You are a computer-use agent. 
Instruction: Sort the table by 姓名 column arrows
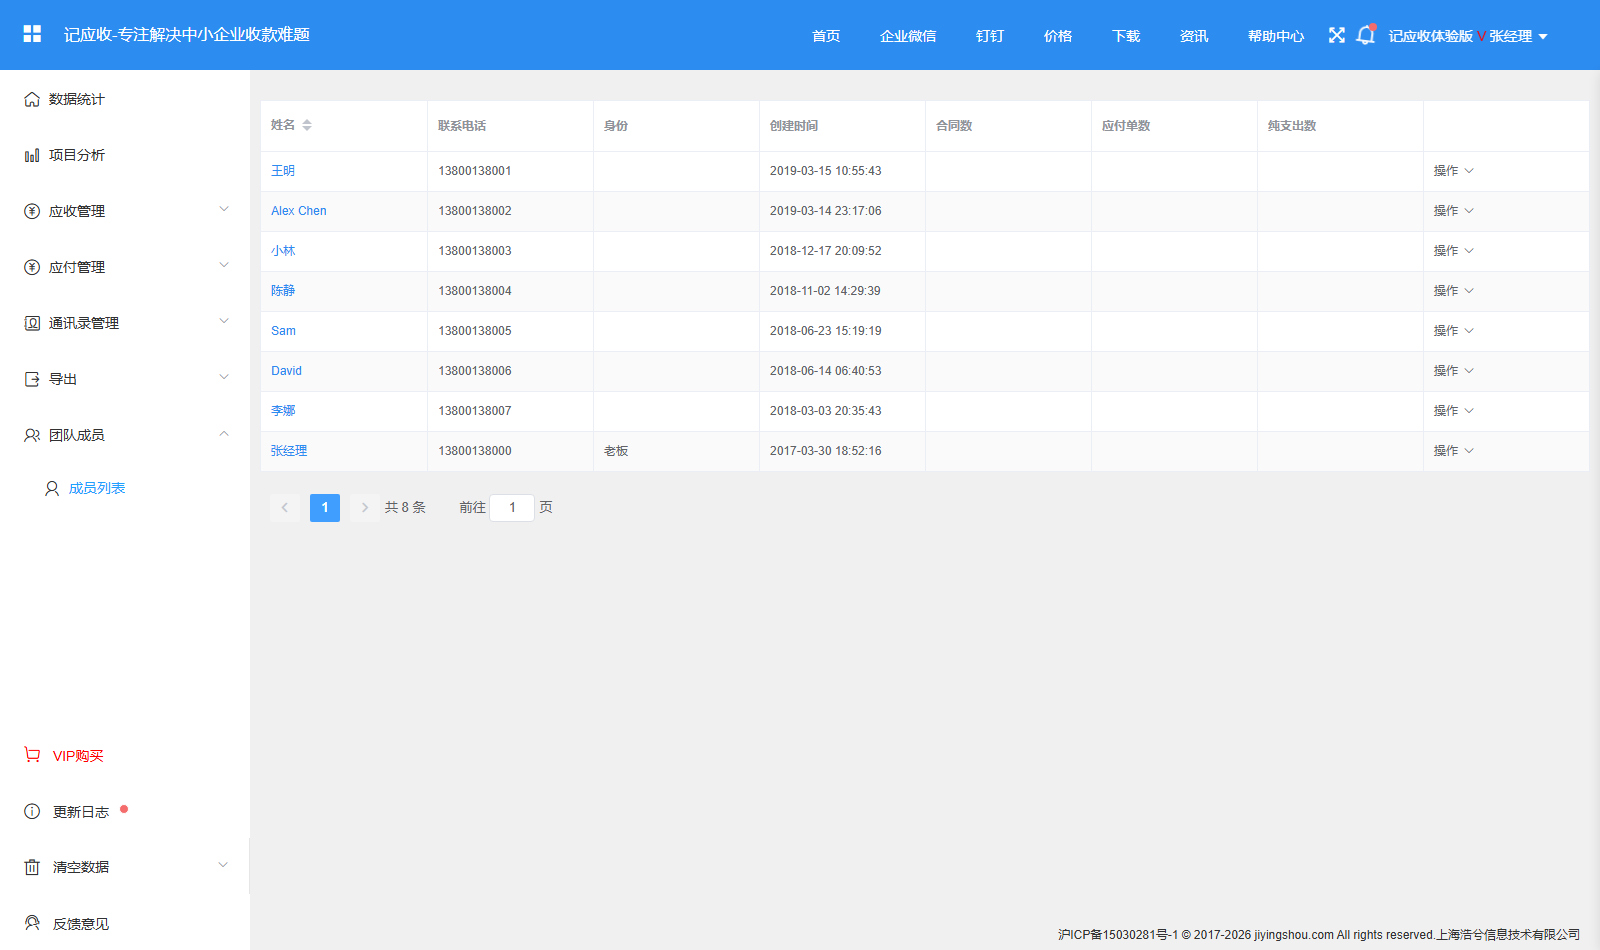coord(307,125)
